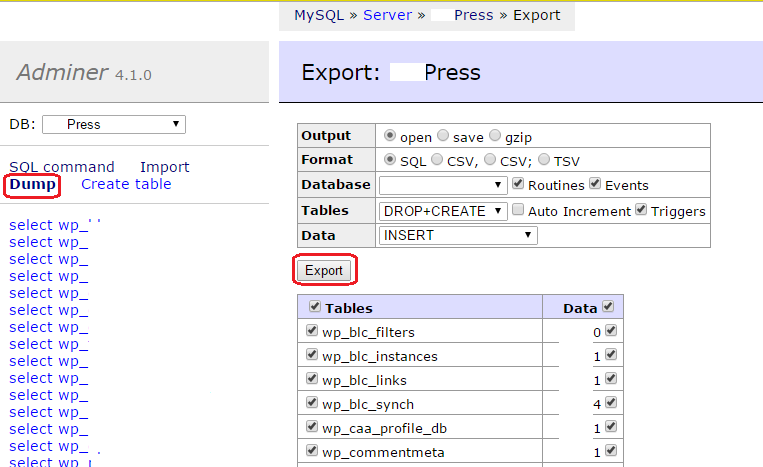Open SQL command page

(62, 167)
